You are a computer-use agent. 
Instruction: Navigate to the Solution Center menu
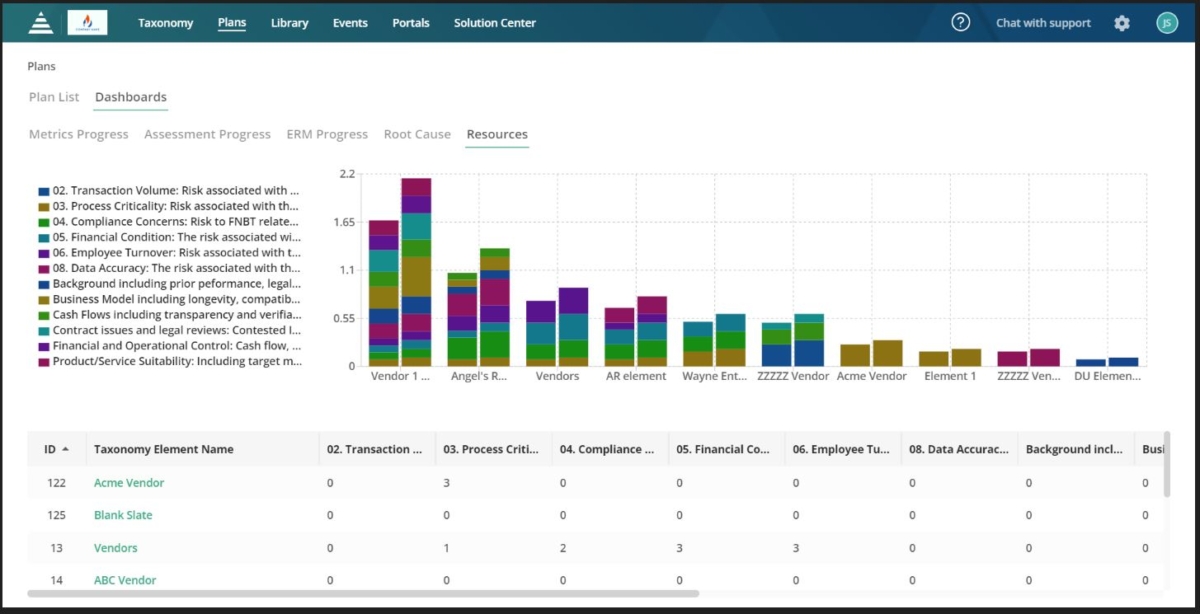[494, 22]
